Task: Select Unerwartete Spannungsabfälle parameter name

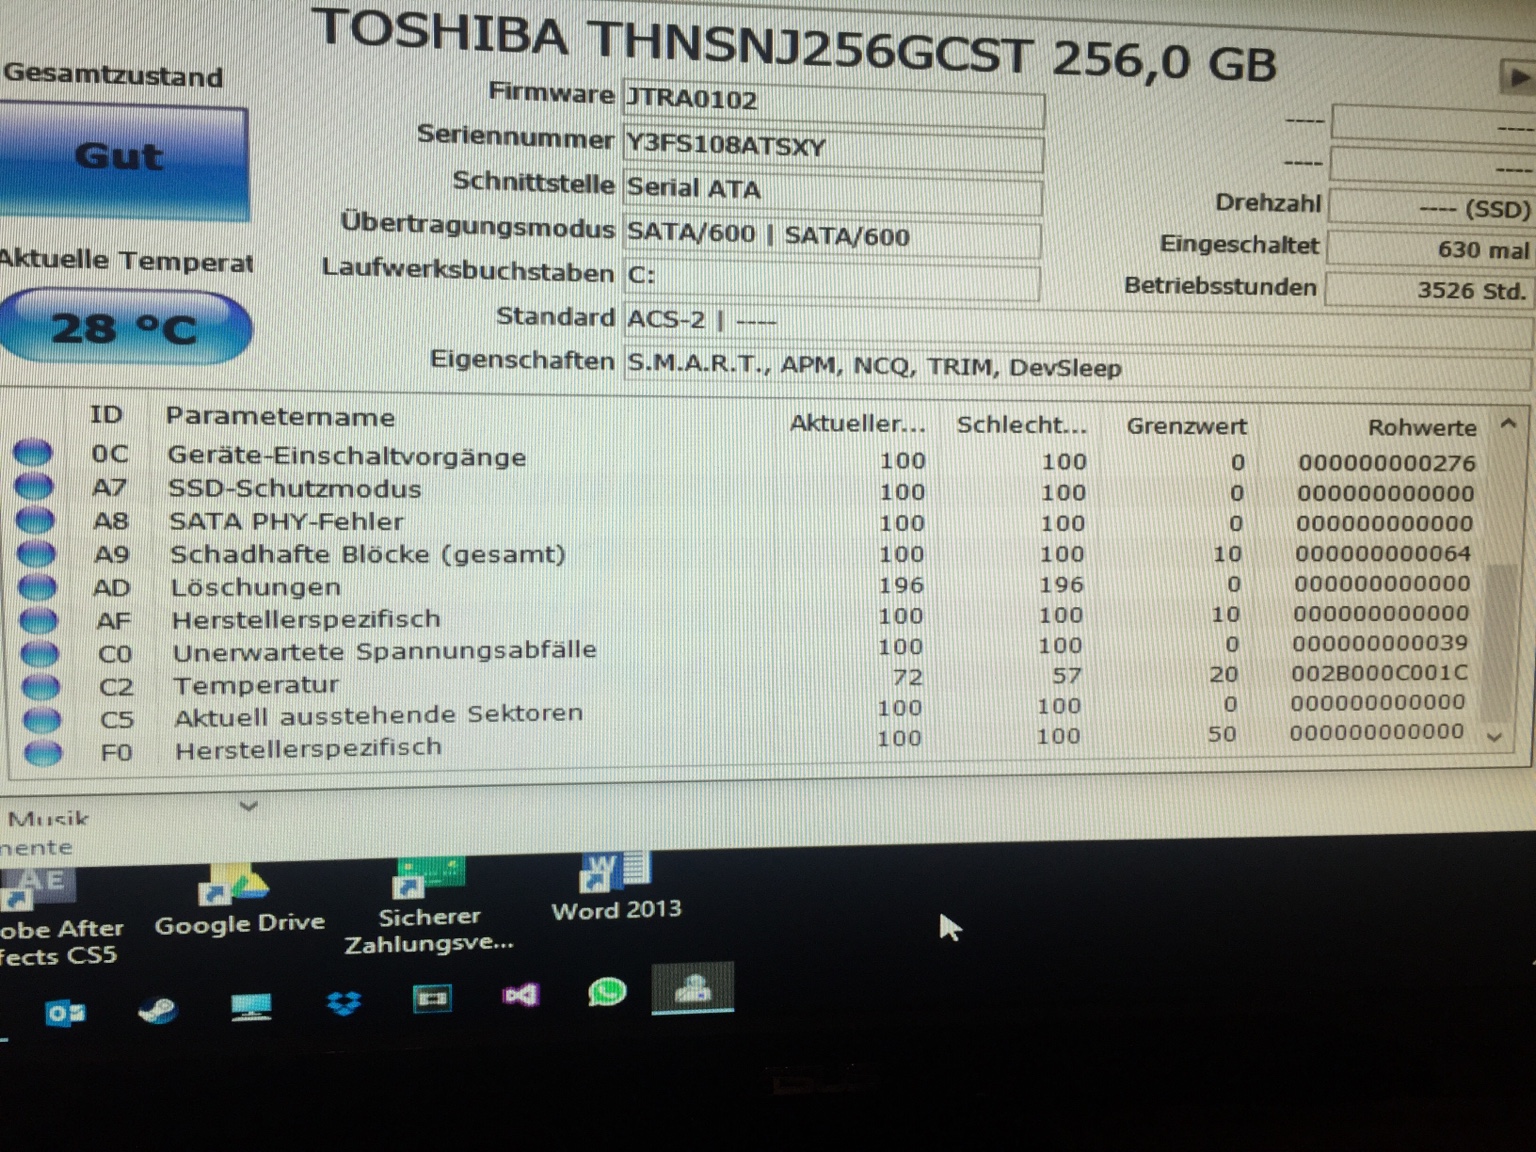Action: pyautogui.click(x=384, y=651)
